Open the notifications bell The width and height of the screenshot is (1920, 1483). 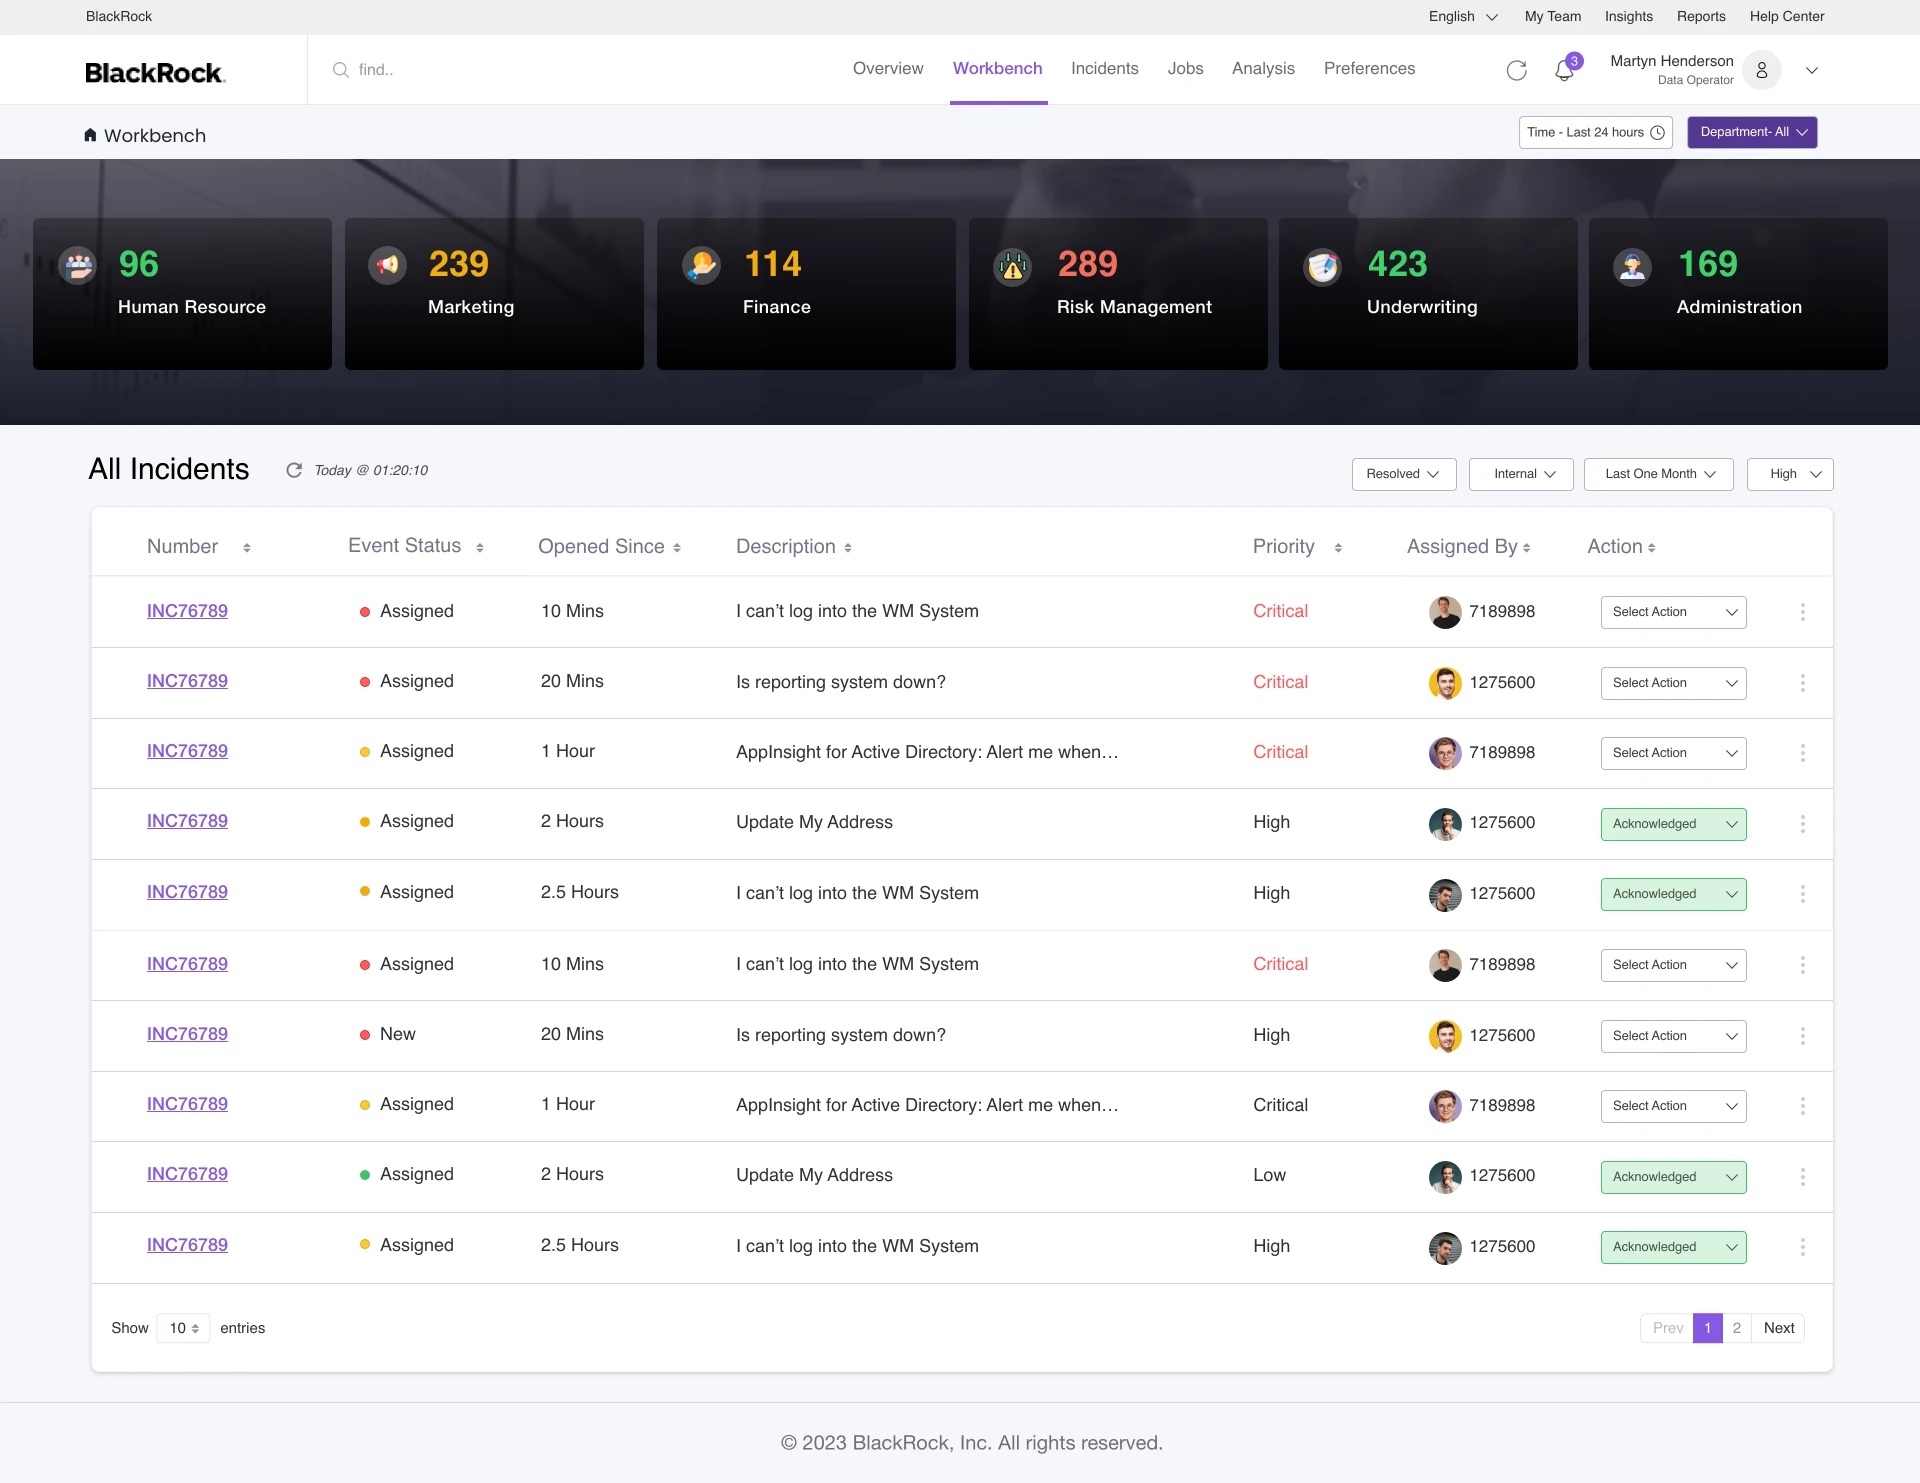click(x=1565, y=70)
